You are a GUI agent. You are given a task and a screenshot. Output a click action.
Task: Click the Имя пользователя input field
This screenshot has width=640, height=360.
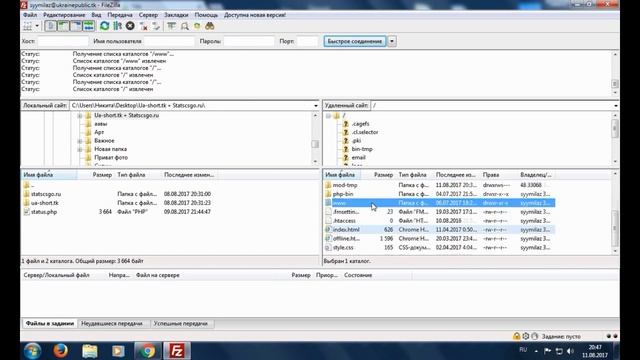(x=169, y=41)
